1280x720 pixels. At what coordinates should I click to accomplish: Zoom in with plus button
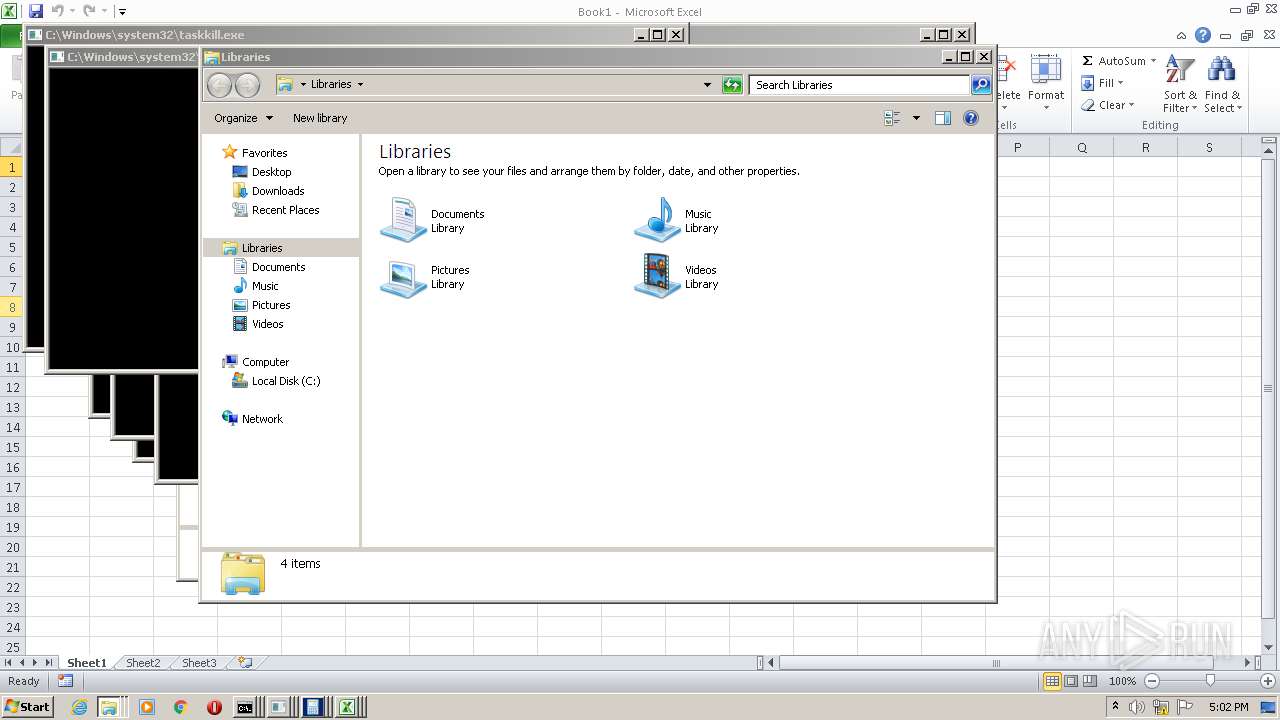[1268, 681]
